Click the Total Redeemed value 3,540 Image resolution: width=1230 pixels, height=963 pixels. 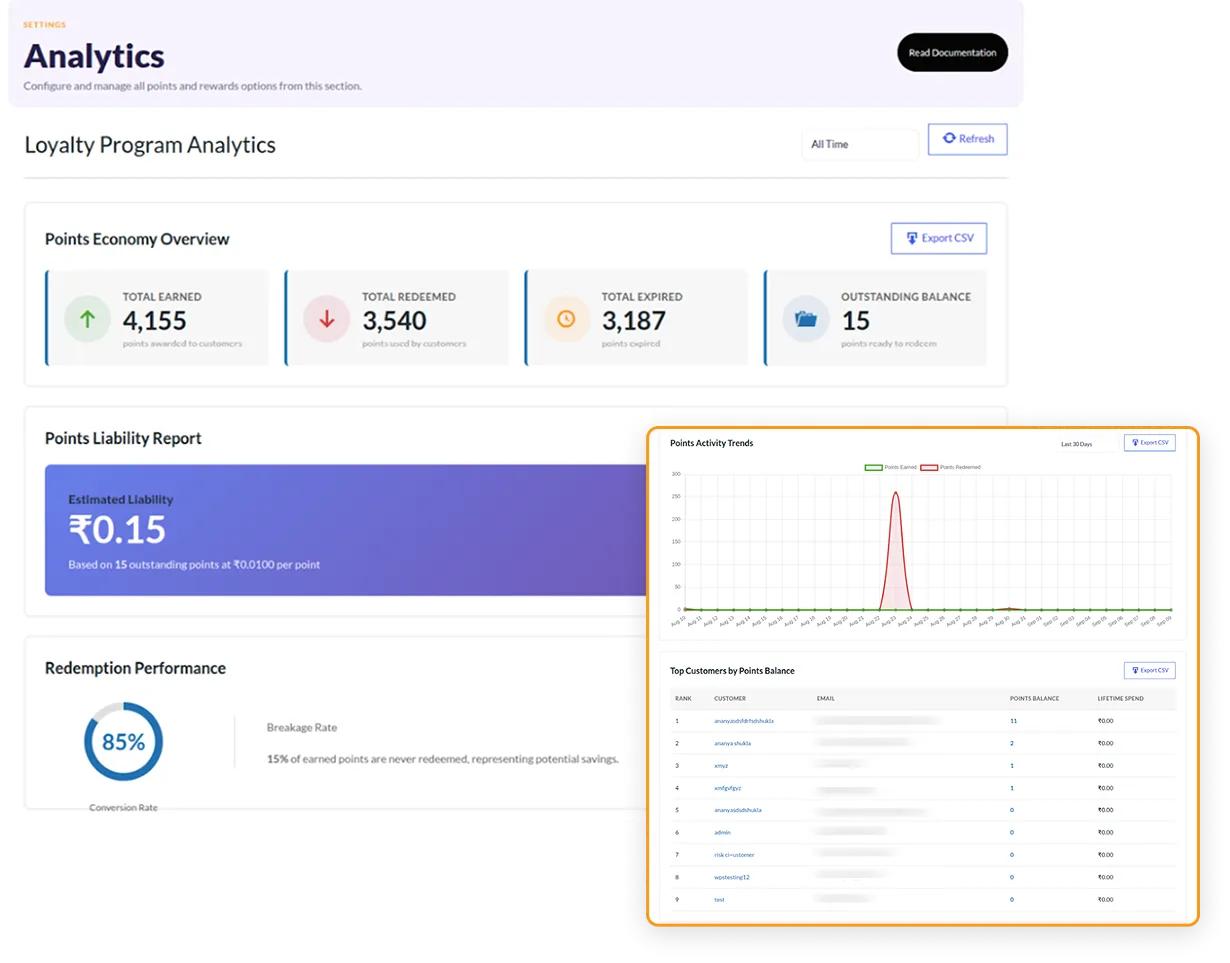coord(394,320)
